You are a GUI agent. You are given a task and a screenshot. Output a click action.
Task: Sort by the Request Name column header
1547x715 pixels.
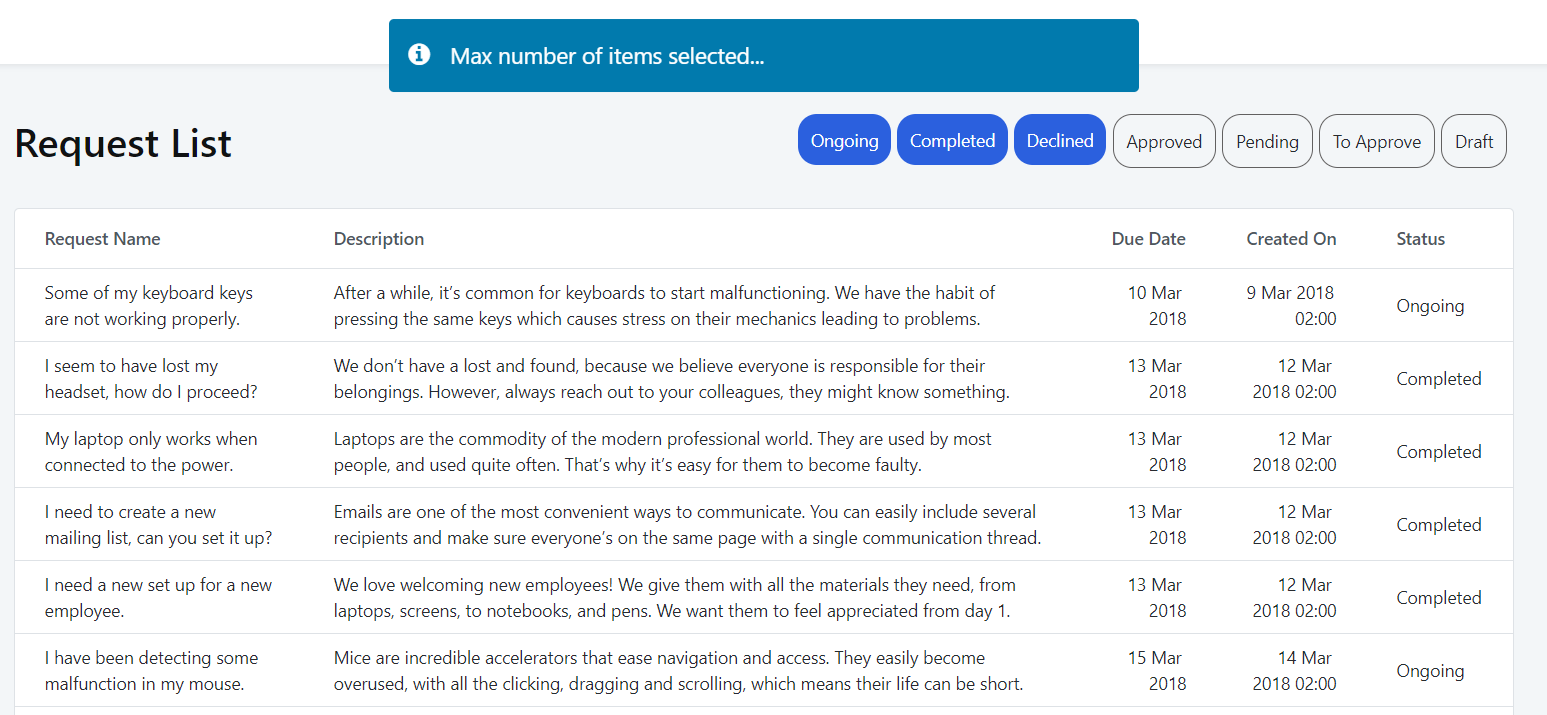(x=102, y=239)
